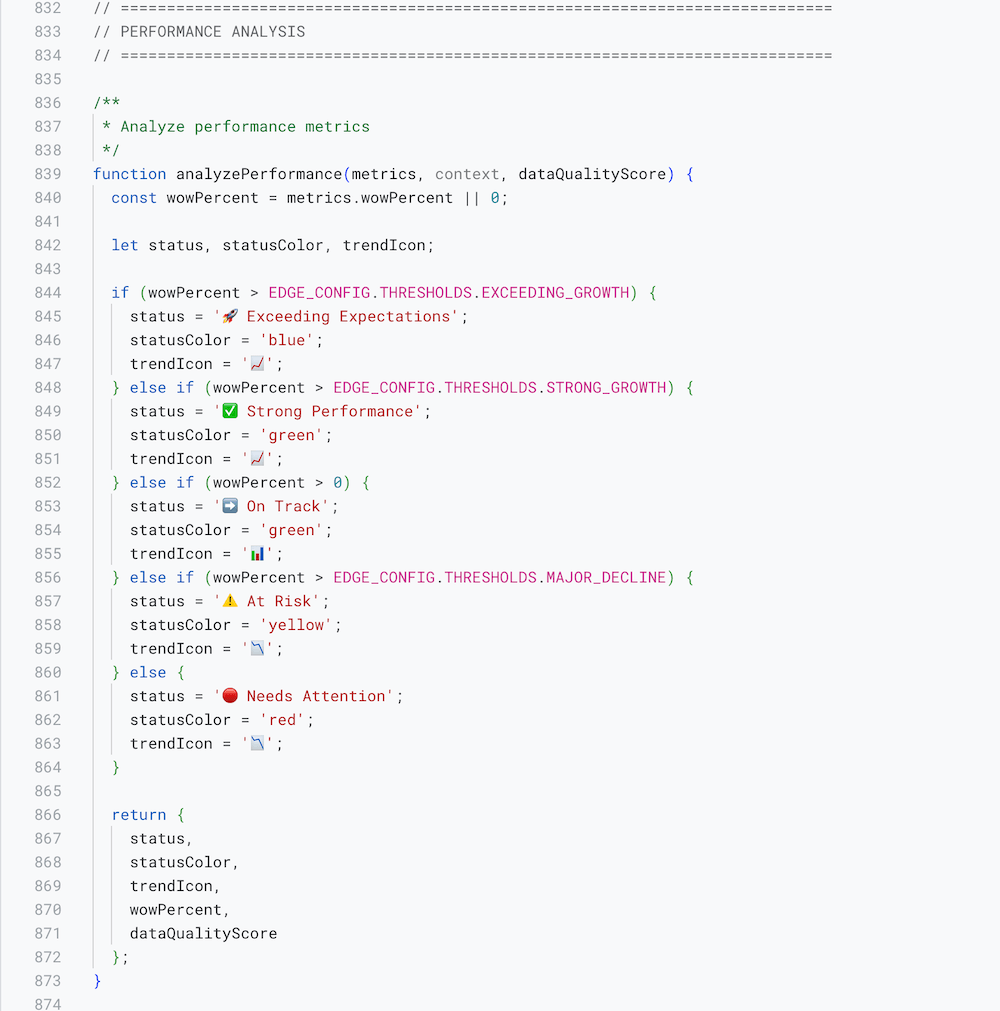The width and height of the screenshot is (1000, 1011).
Task: Click 'wowPercent,' on line 870
Action: [x=180, y=910]
